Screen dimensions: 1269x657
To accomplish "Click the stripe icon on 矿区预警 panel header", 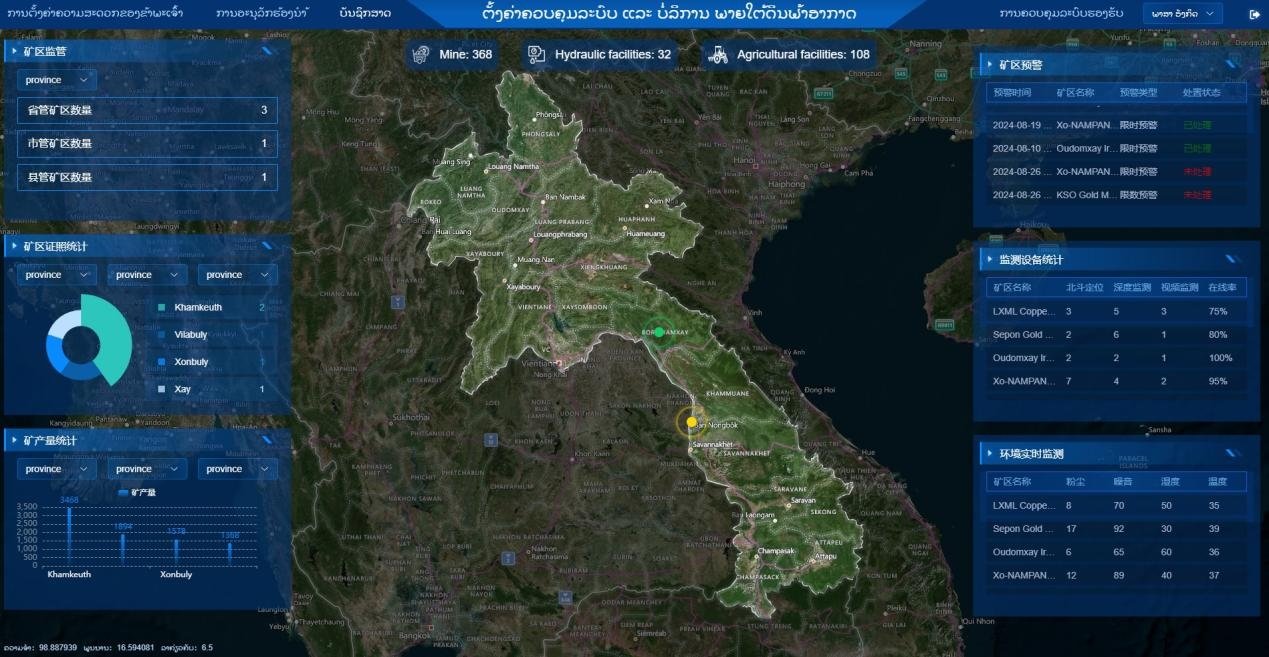I will point(1233,64).
